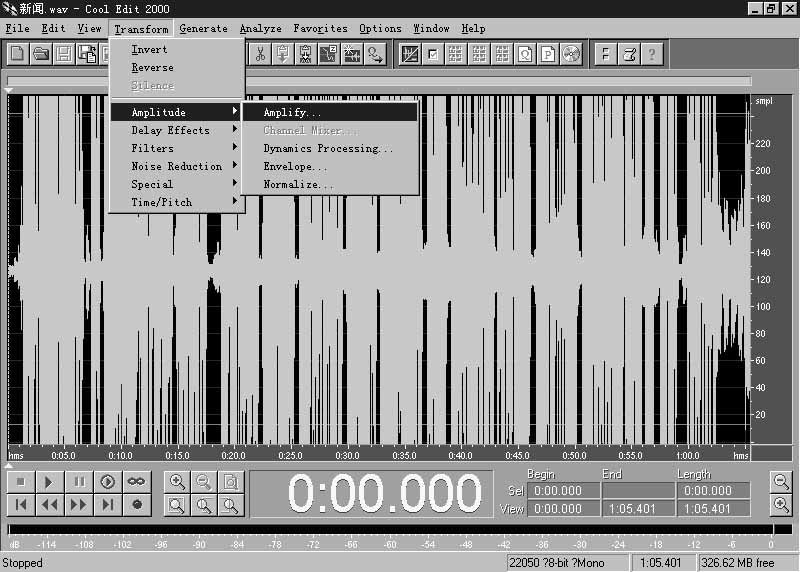This screenshot has height=572, width=800.
Task: Click the Open file folder icon
Action: 41,54
